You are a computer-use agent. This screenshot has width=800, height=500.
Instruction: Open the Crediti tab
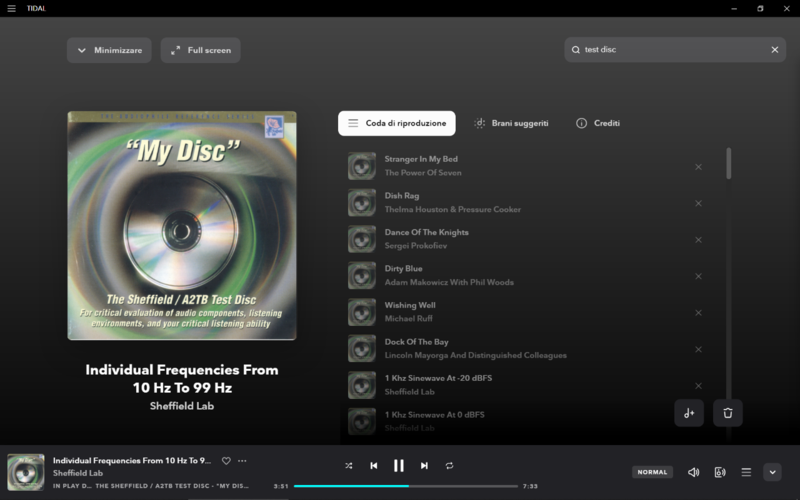tap(598, 123)
